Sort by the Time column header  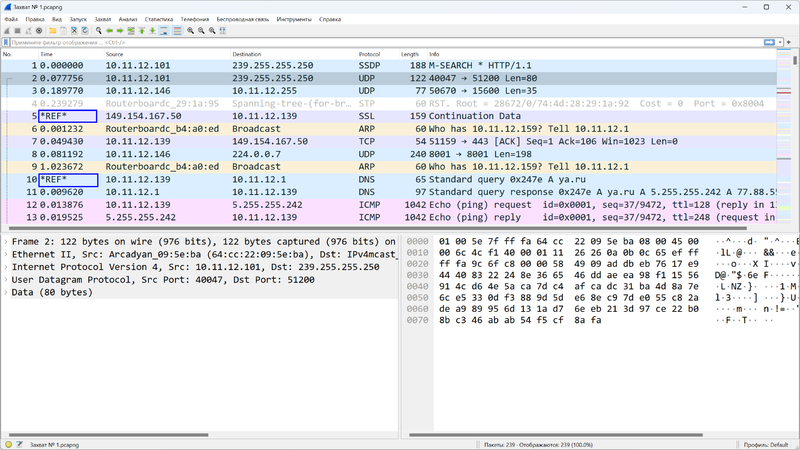pos(71,54)
